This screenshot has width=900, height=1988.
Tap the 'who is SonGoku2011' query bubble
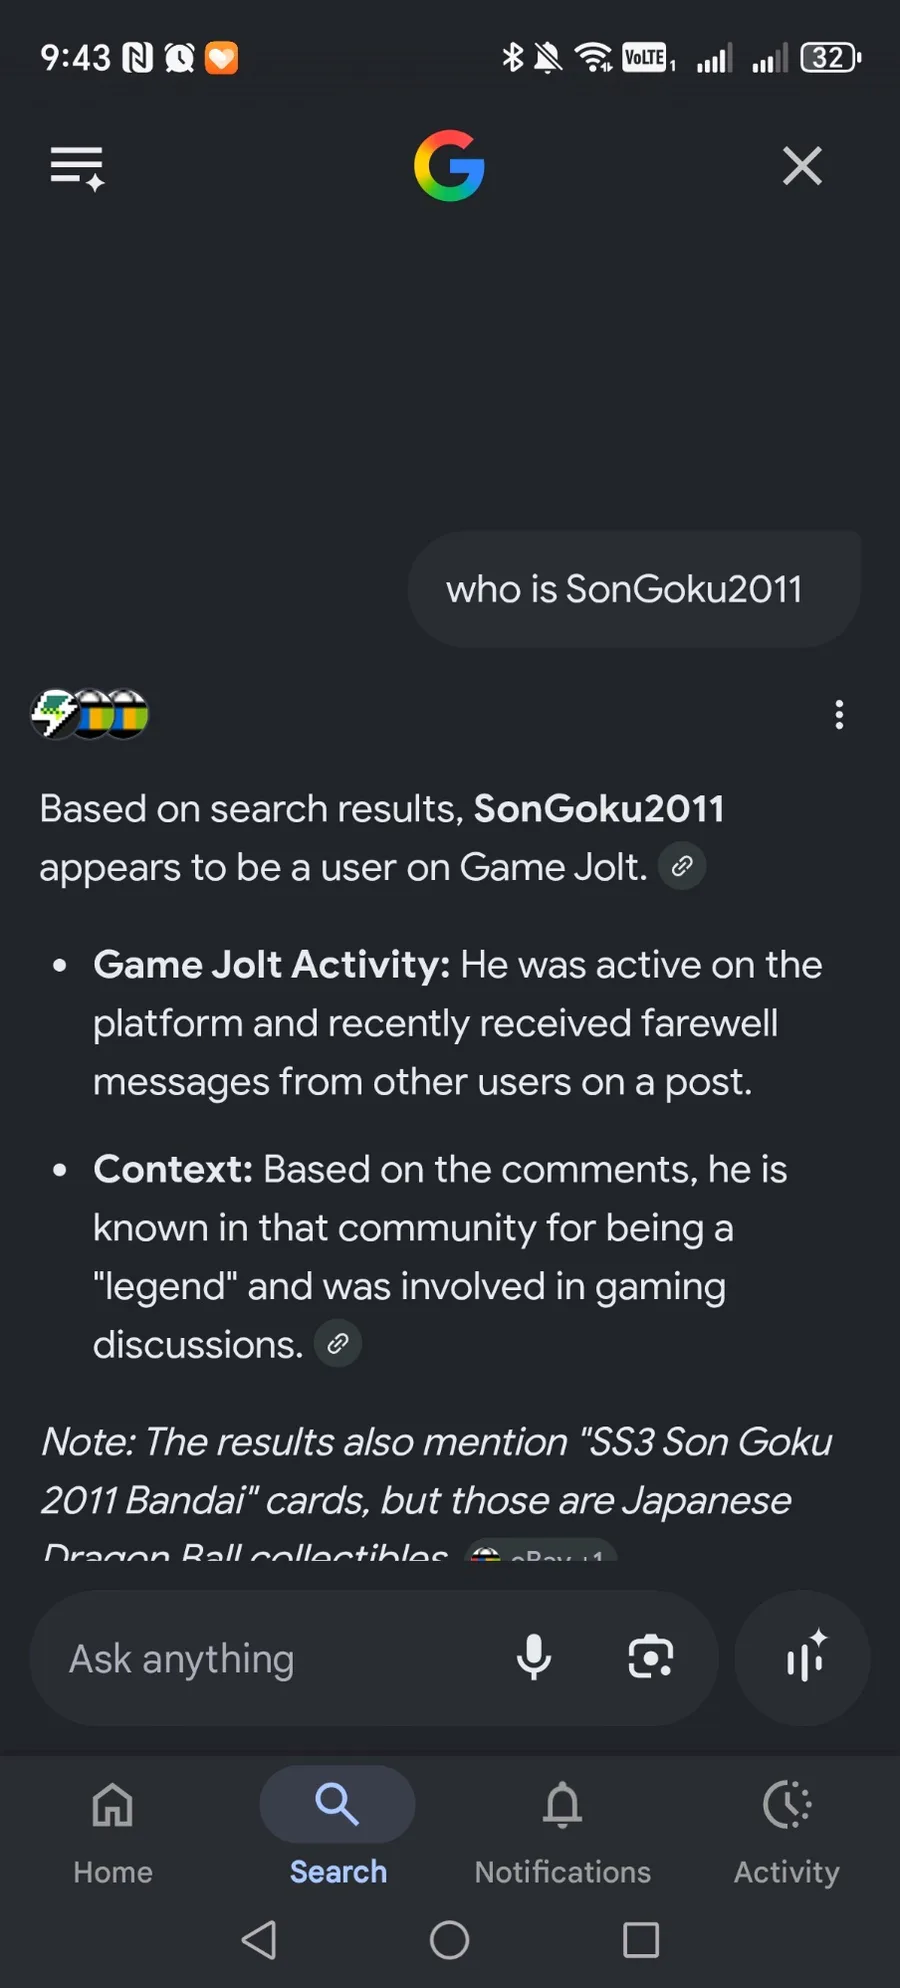point(634,590)
